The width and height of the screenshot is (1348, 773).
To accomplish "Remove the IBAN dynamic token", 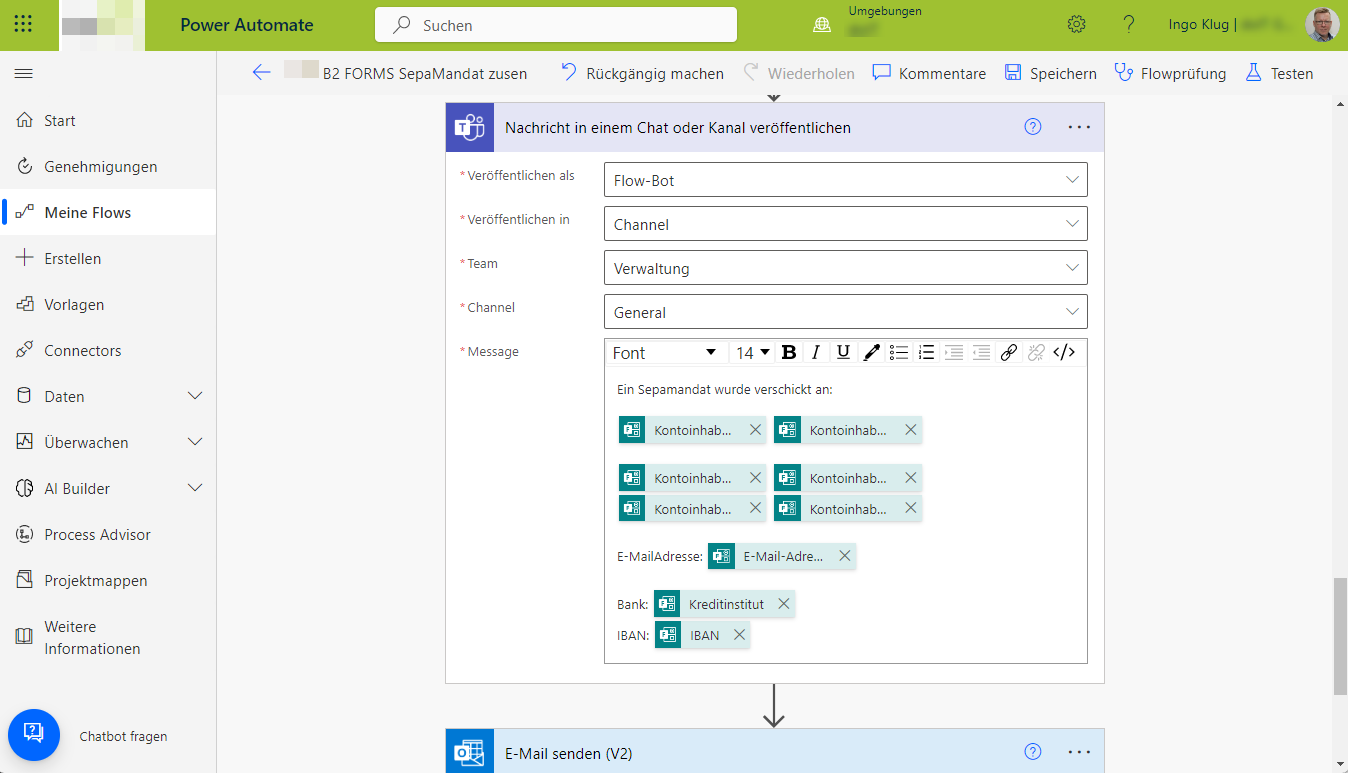I will click(x=739, y=635).
